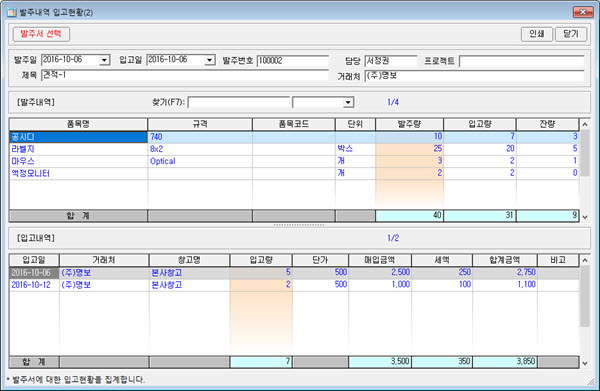Click the 매입금액 column header
The height and width of the screenshot is (391, 600).
coord(380,260)
